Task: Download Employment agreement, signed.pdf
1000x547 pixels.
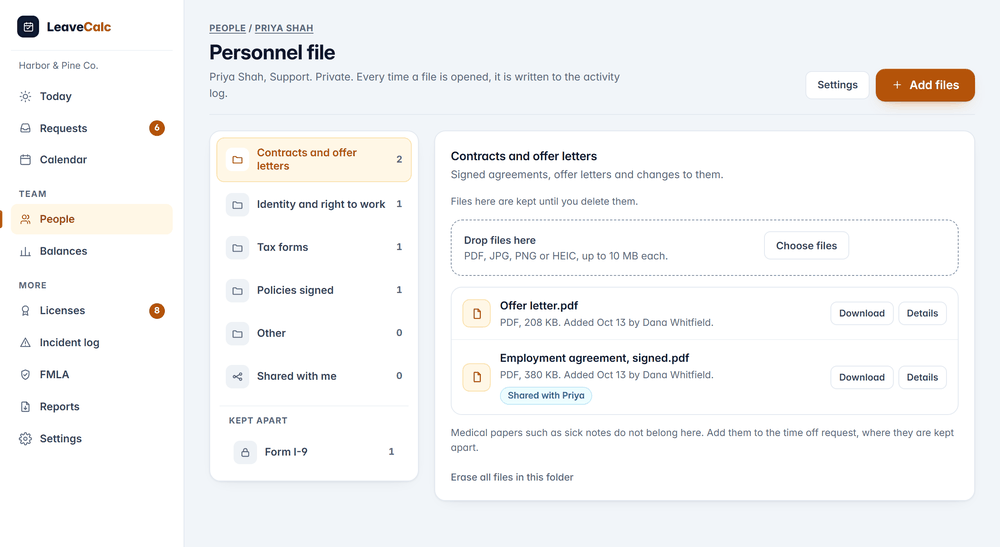Action: (x=862, y=377)
